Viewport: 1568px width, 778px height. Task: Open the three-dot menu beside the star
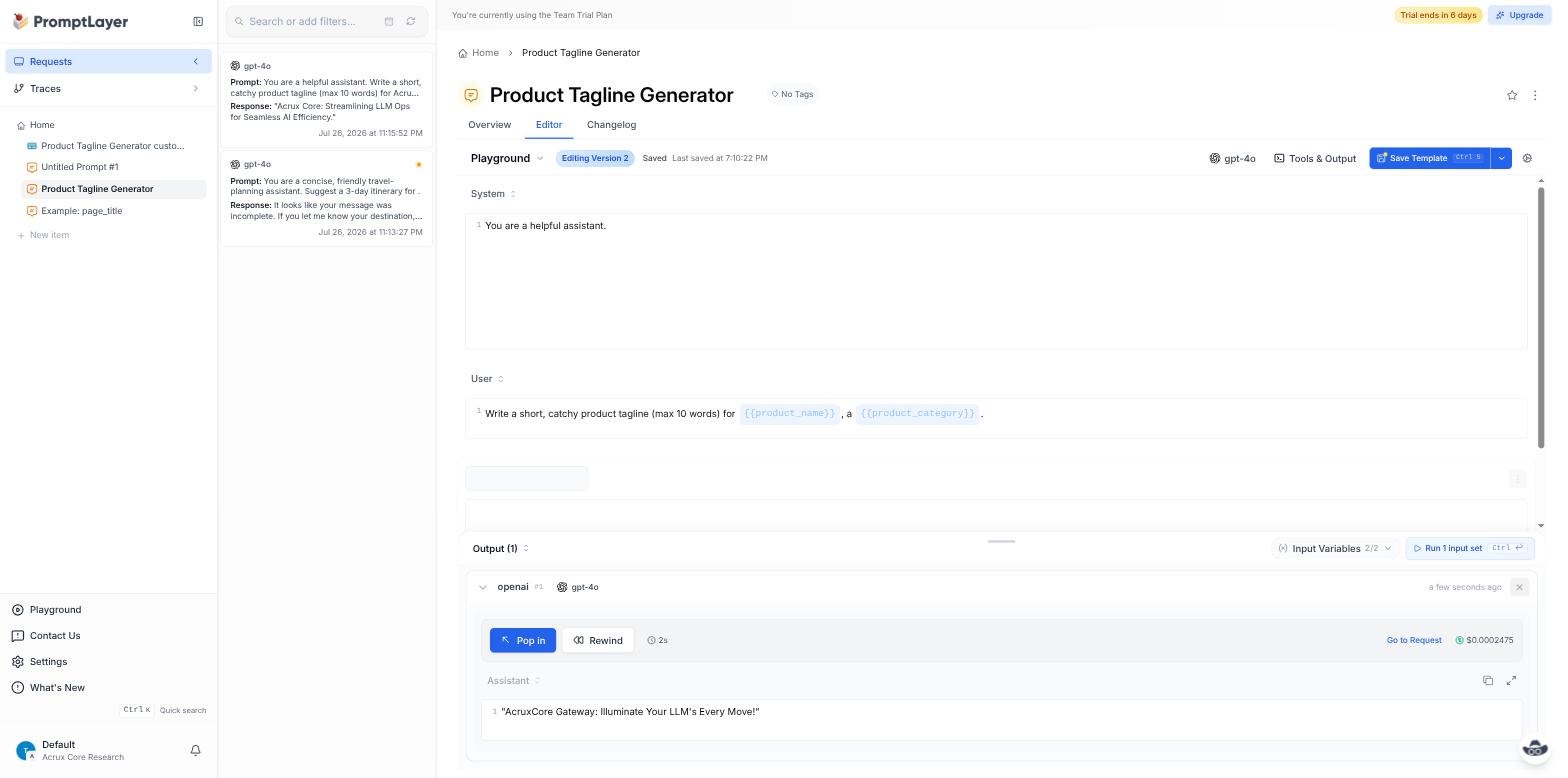[x=1535, y=95]
